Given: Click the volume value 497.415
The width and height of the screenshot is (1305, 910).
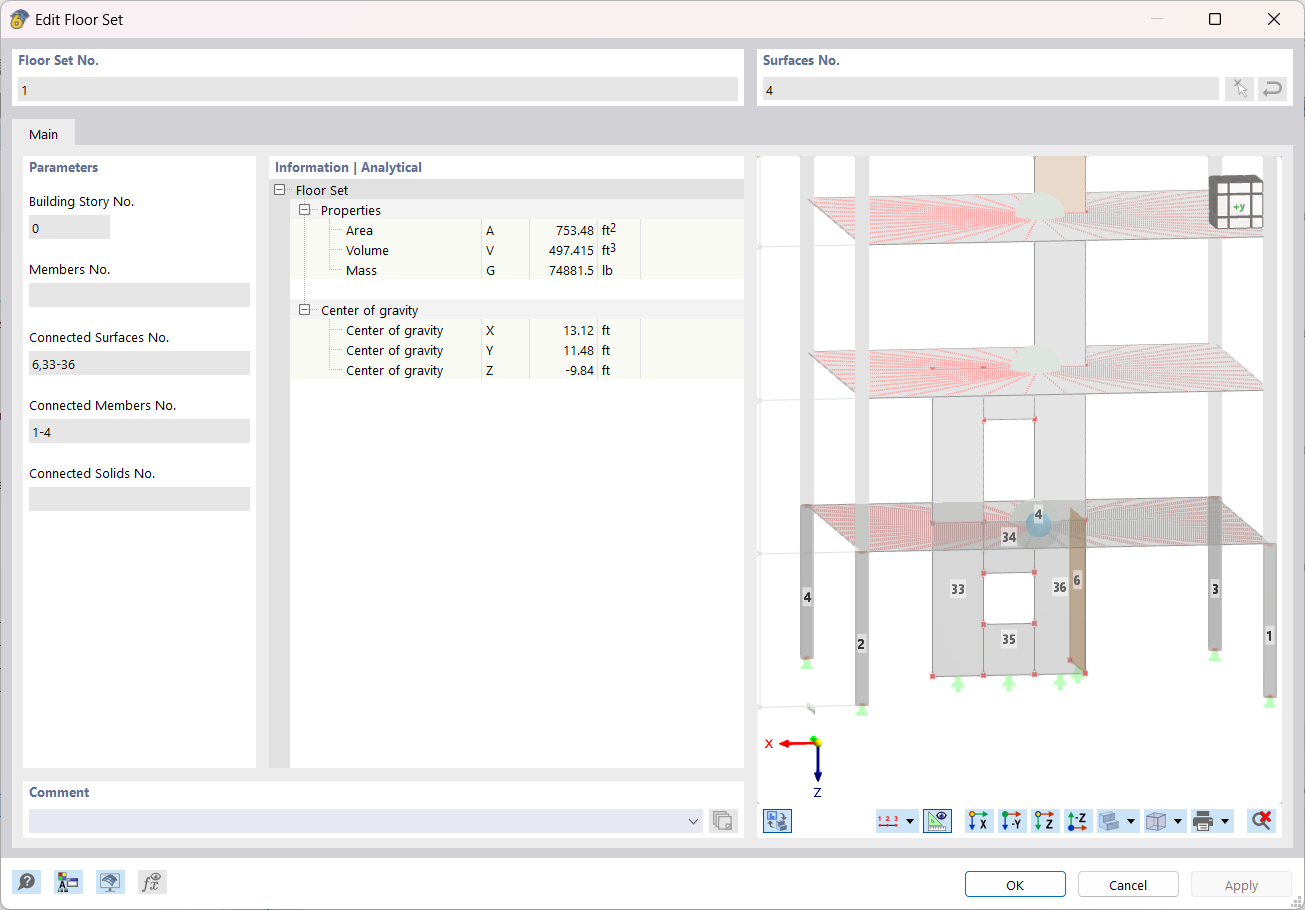Looking at the screenshot, I should 571,251.
